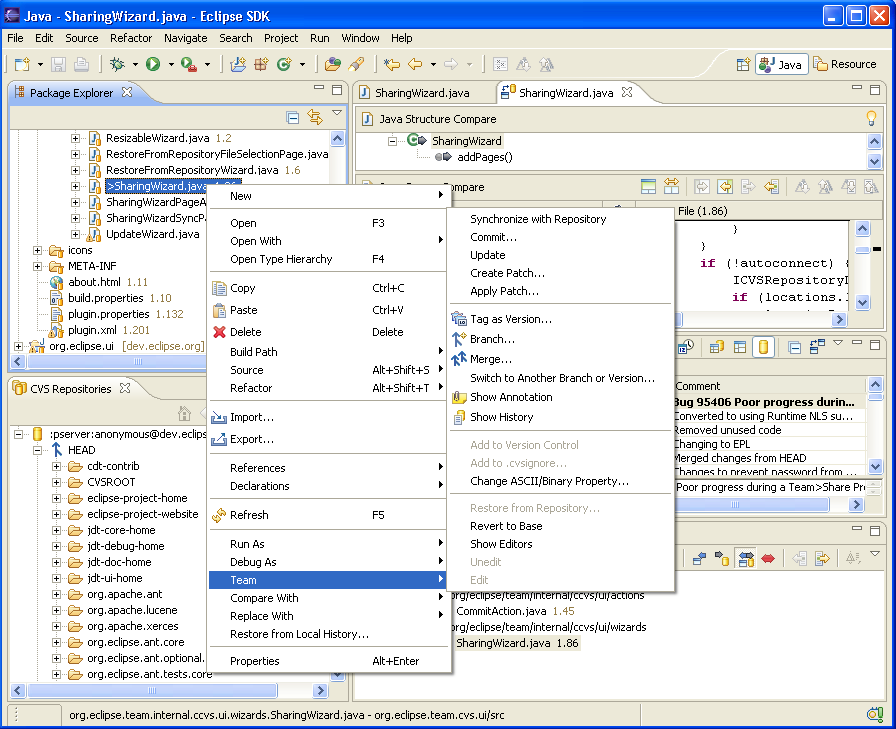Expand the META-INF folder node
The height and width of the screenshot is (729, 896).
click(x=37, y=266)
